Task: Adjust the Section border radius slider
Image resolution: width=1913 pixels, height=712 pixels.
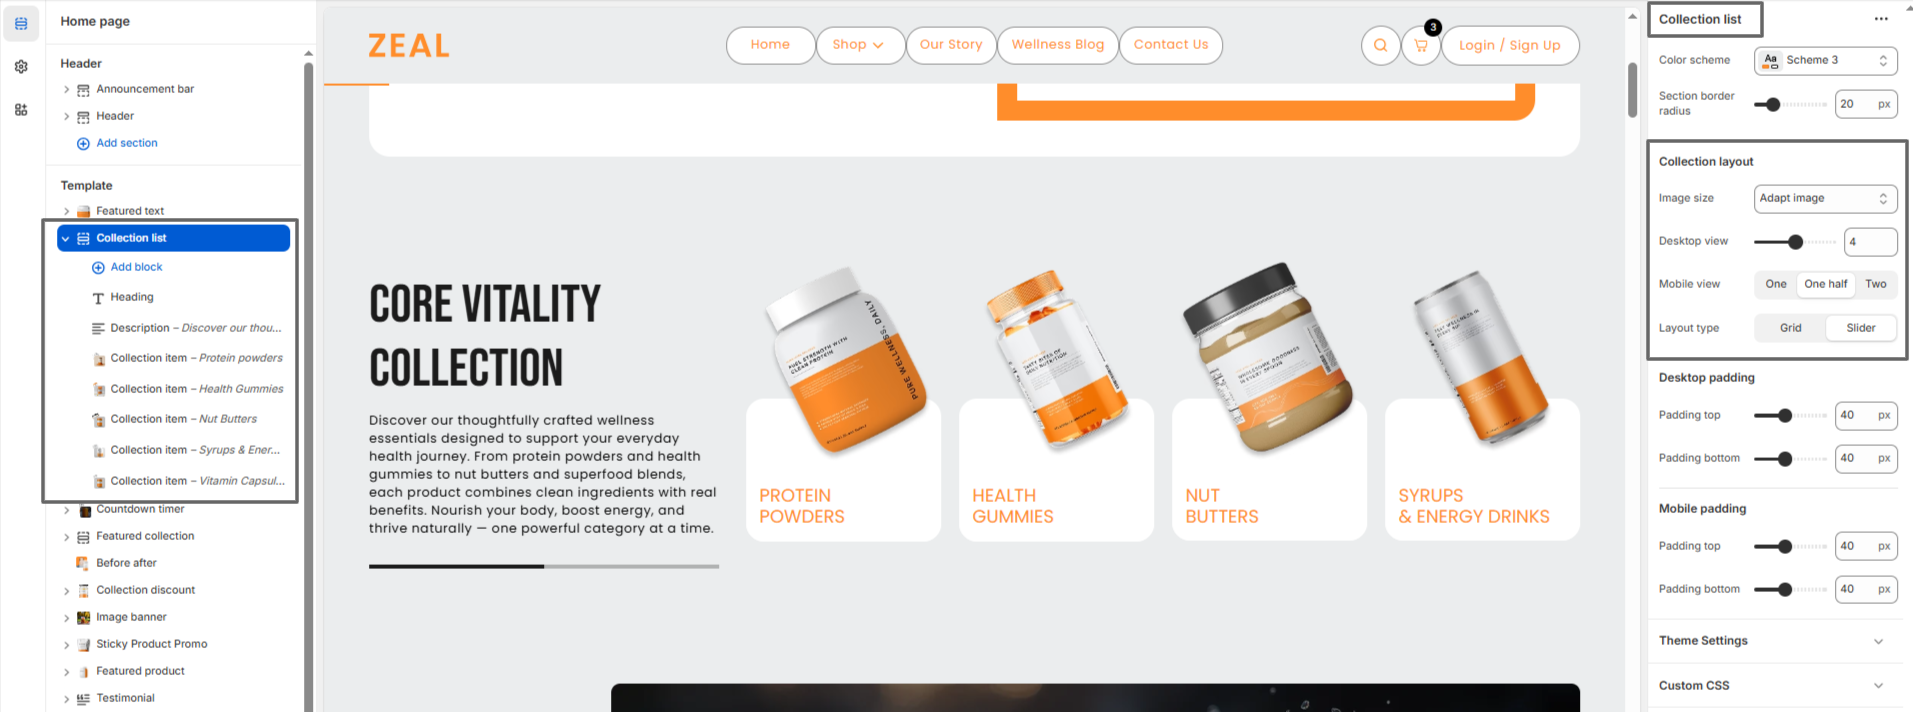Action: (1790, 104)
